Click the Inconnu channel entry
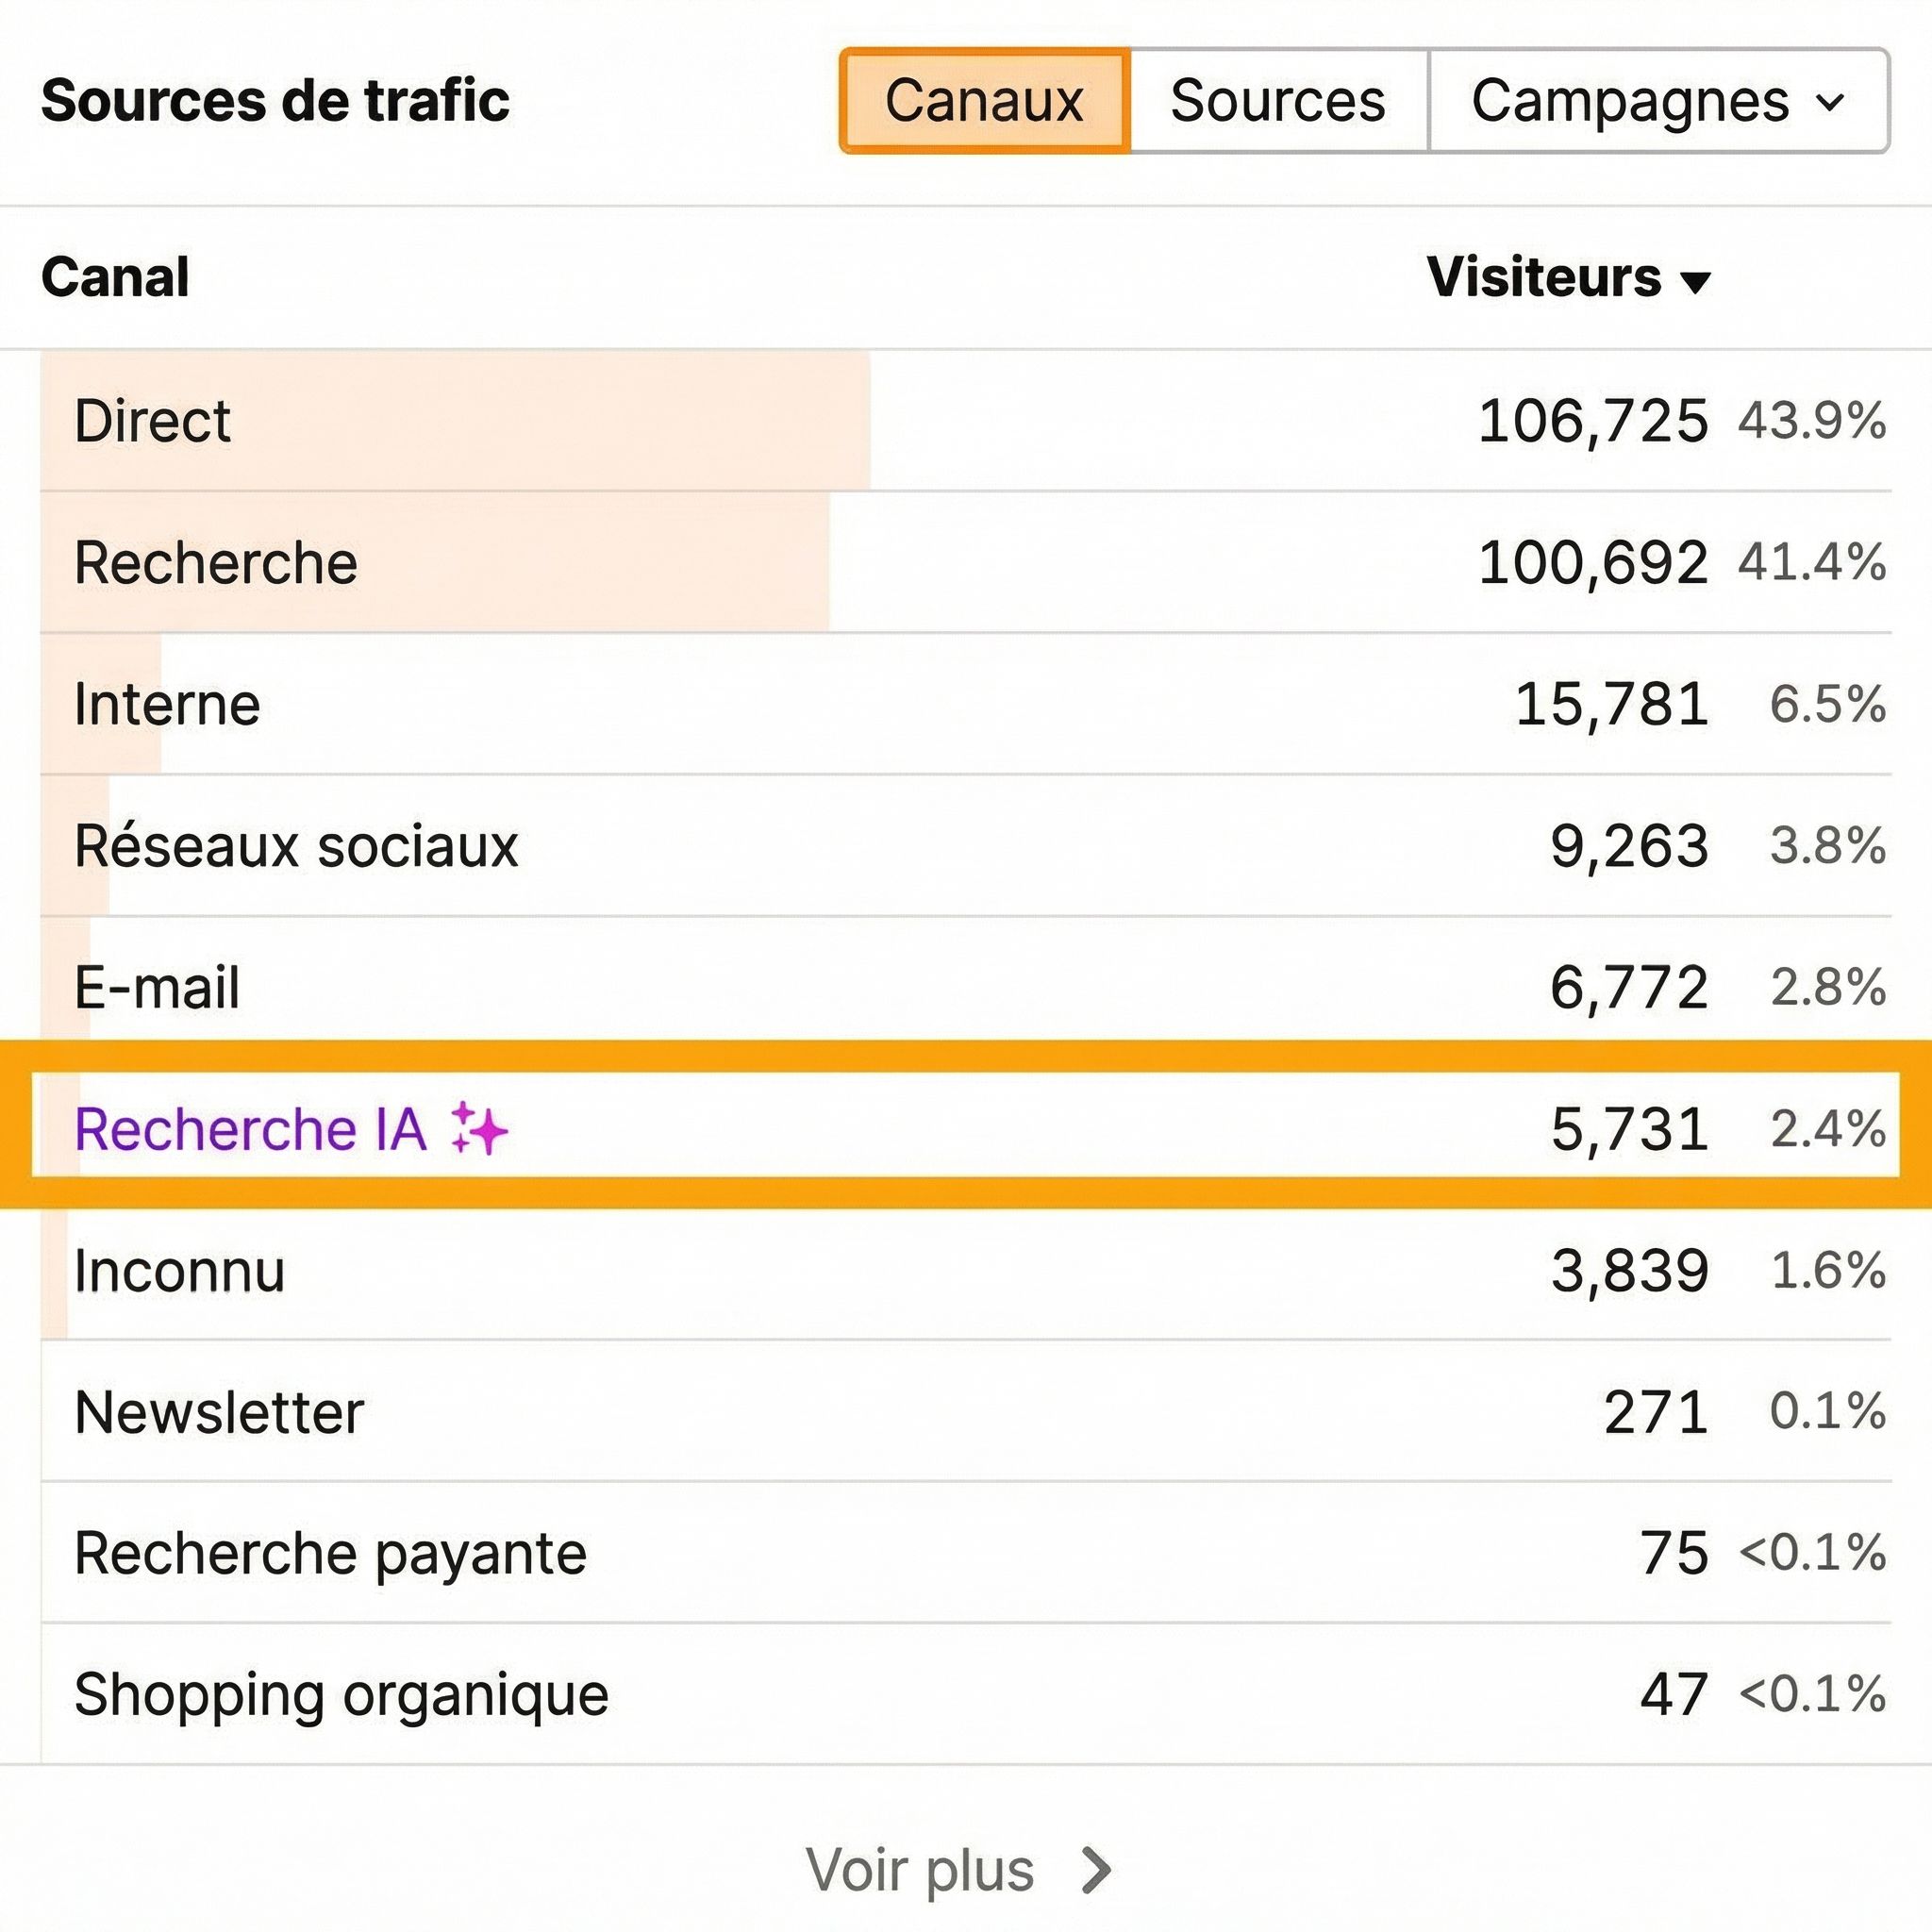This screenshot has height=1932, width=1932. tap(180, 1272)
